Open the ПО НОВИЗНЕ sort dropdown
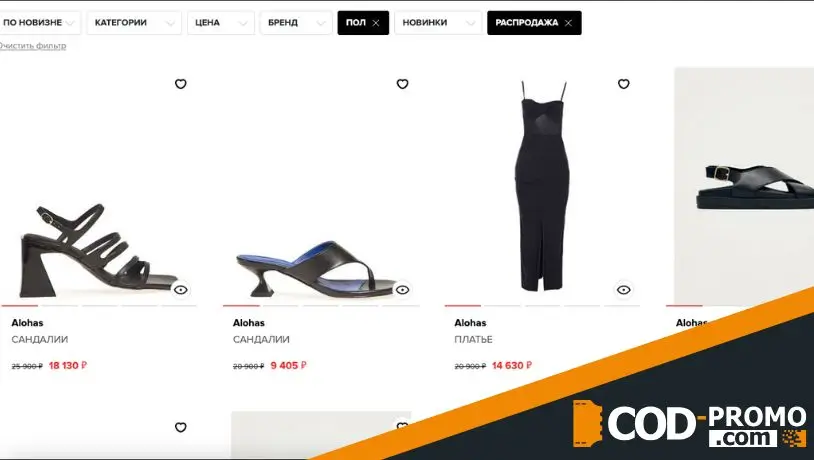Screen dimensions: 814x460 [39, 23]
